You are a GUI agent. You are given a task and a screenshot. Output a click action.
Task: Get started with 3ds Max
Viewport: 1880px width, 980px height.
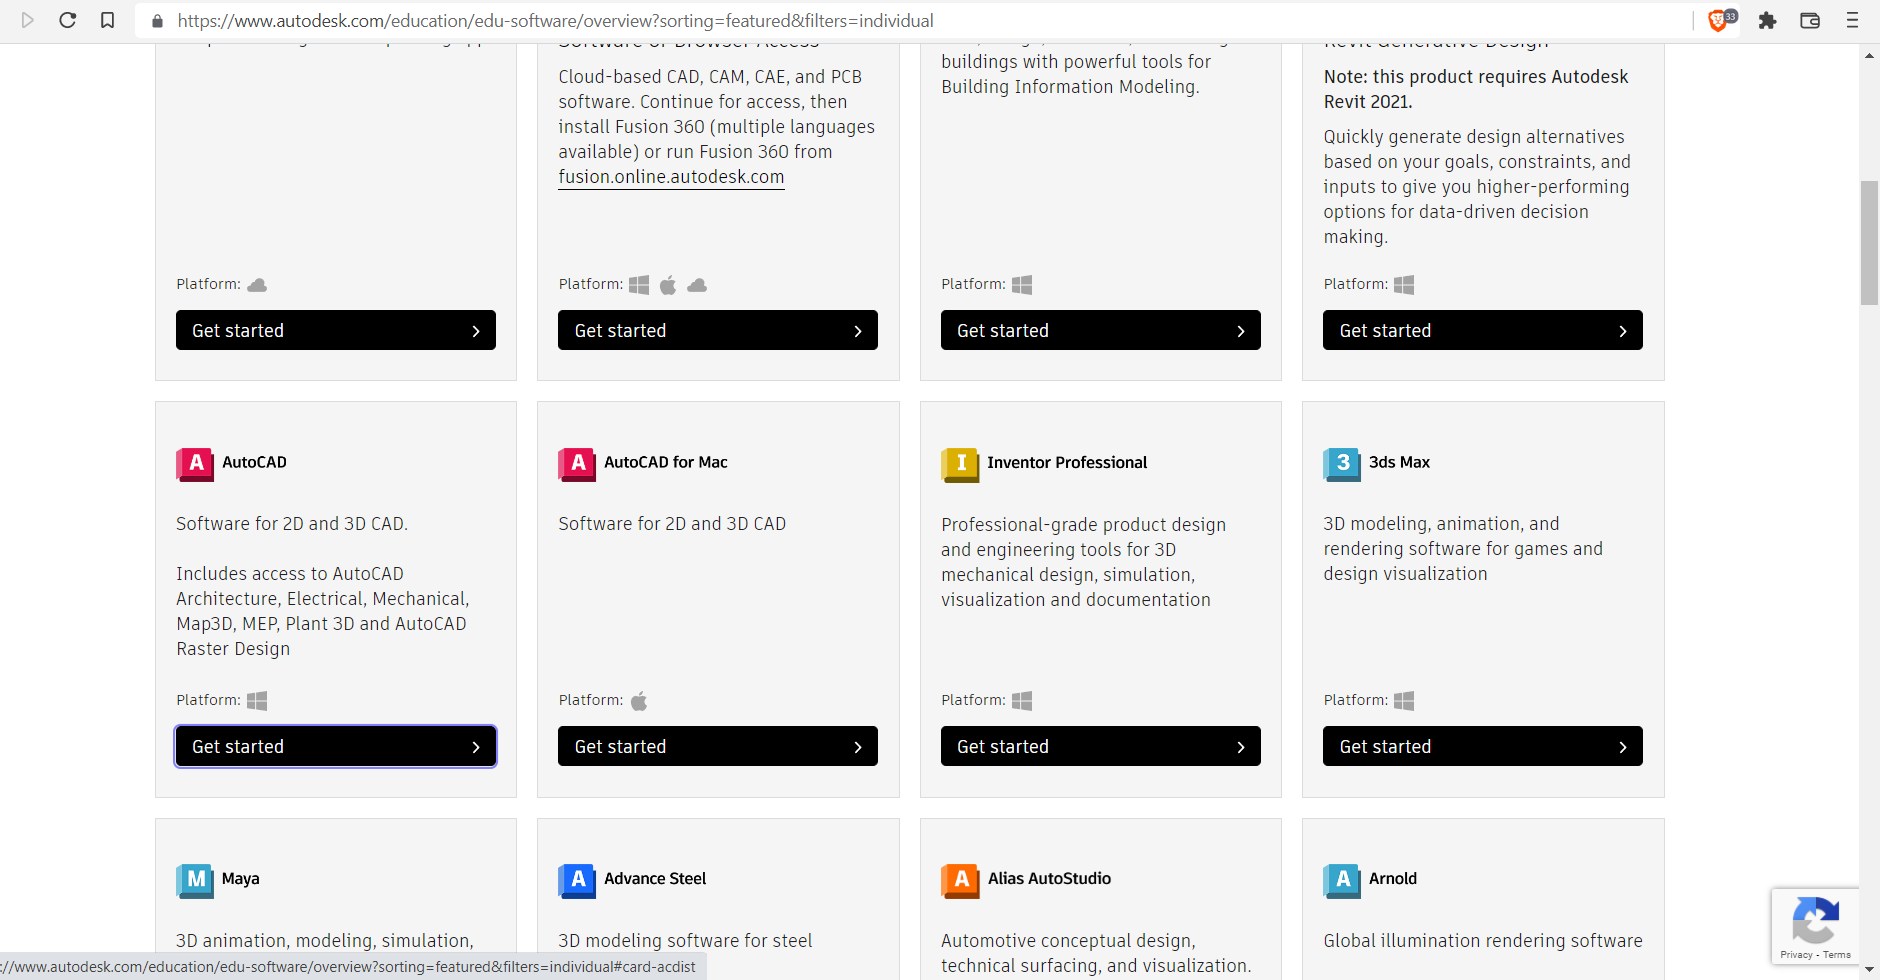point(1482,746)
